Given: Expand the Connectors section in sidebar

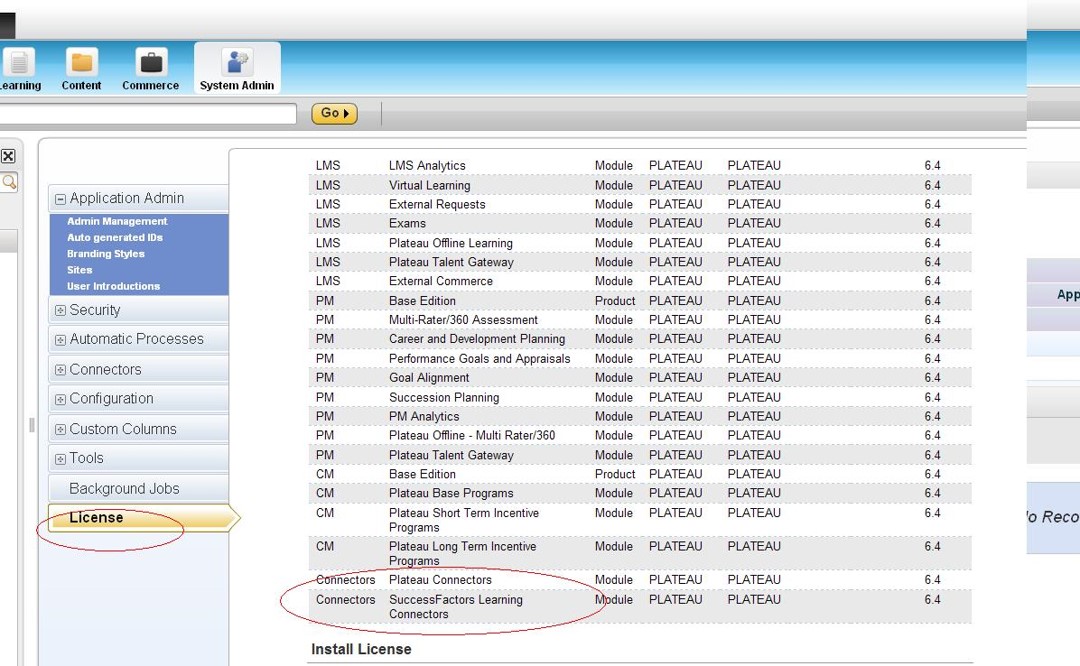Looking at the screenshot, I should [x=61, y=370].
